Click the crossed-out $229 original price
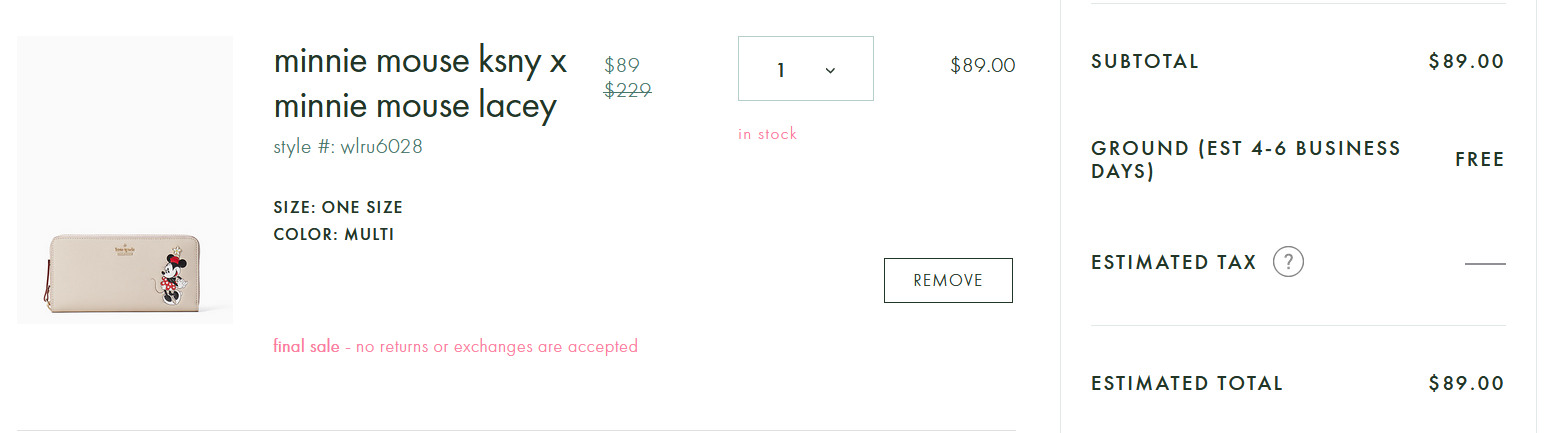 [628, 90]
